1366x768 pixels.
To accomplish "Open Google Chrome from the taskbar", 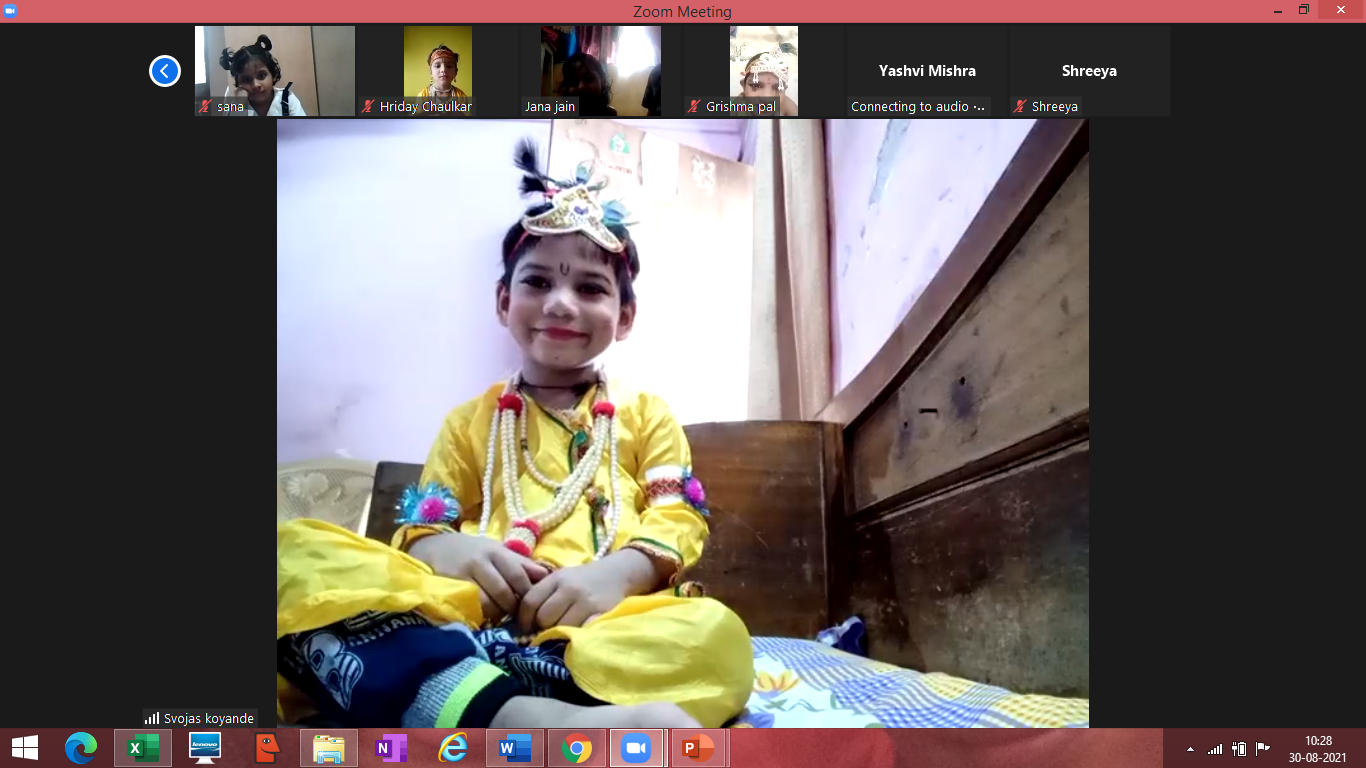I will tap(576, 748).
